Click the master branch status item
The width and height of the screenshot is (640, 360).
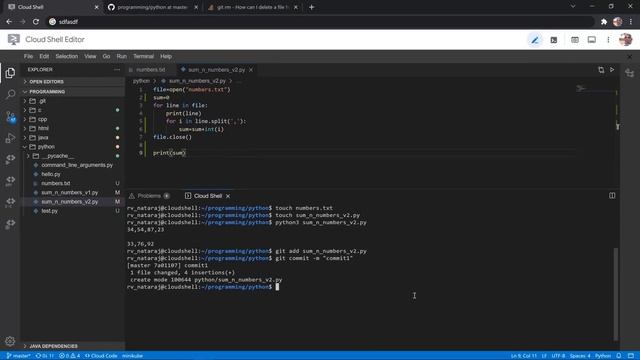(18, 356)
